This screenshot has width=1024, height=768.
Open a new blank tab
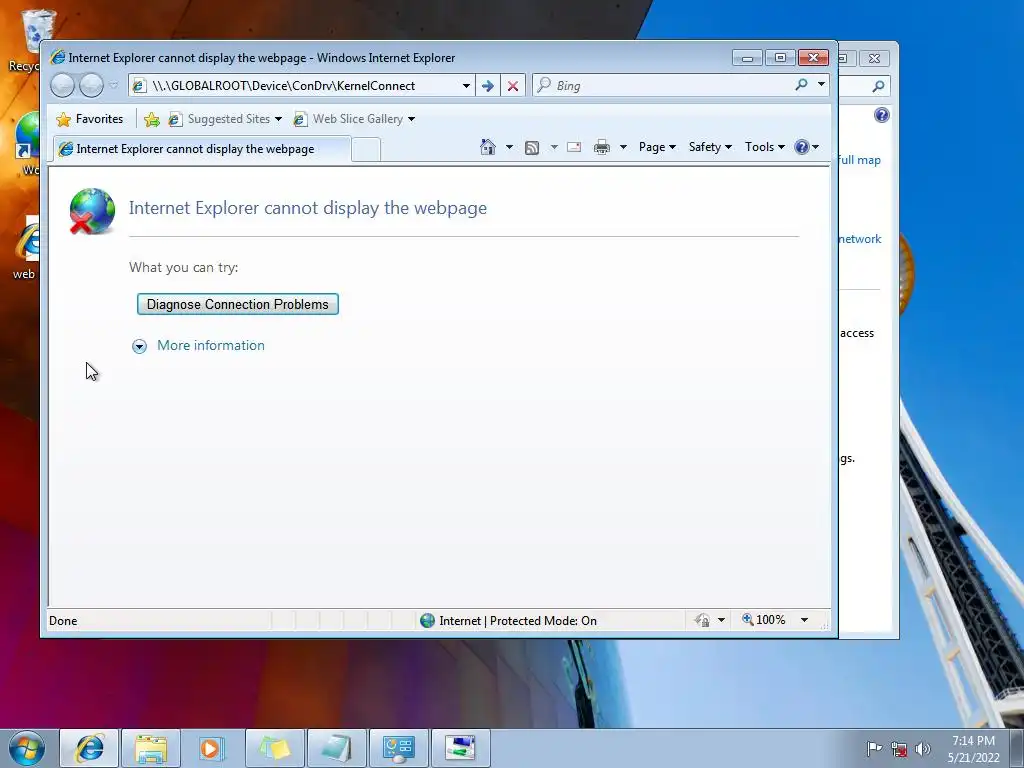pyautogui.click(x=366, y=150)
